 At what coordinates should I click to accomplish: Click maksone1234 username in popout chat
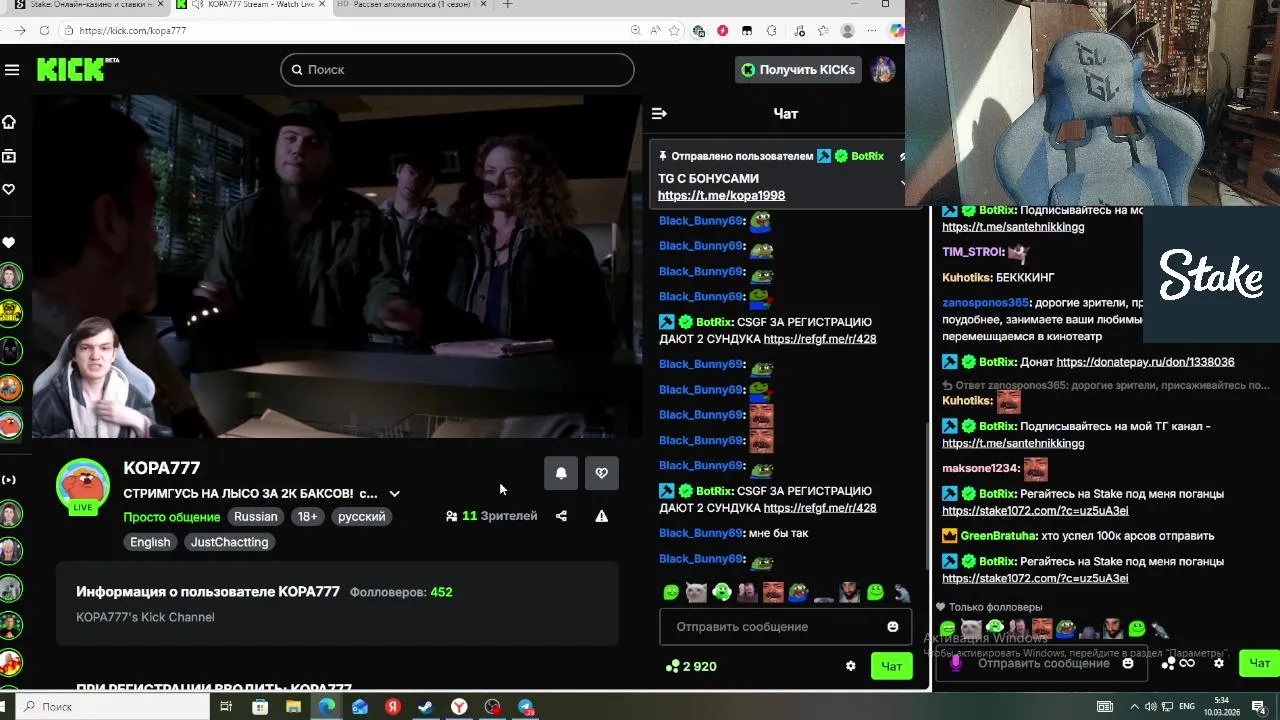981,468
